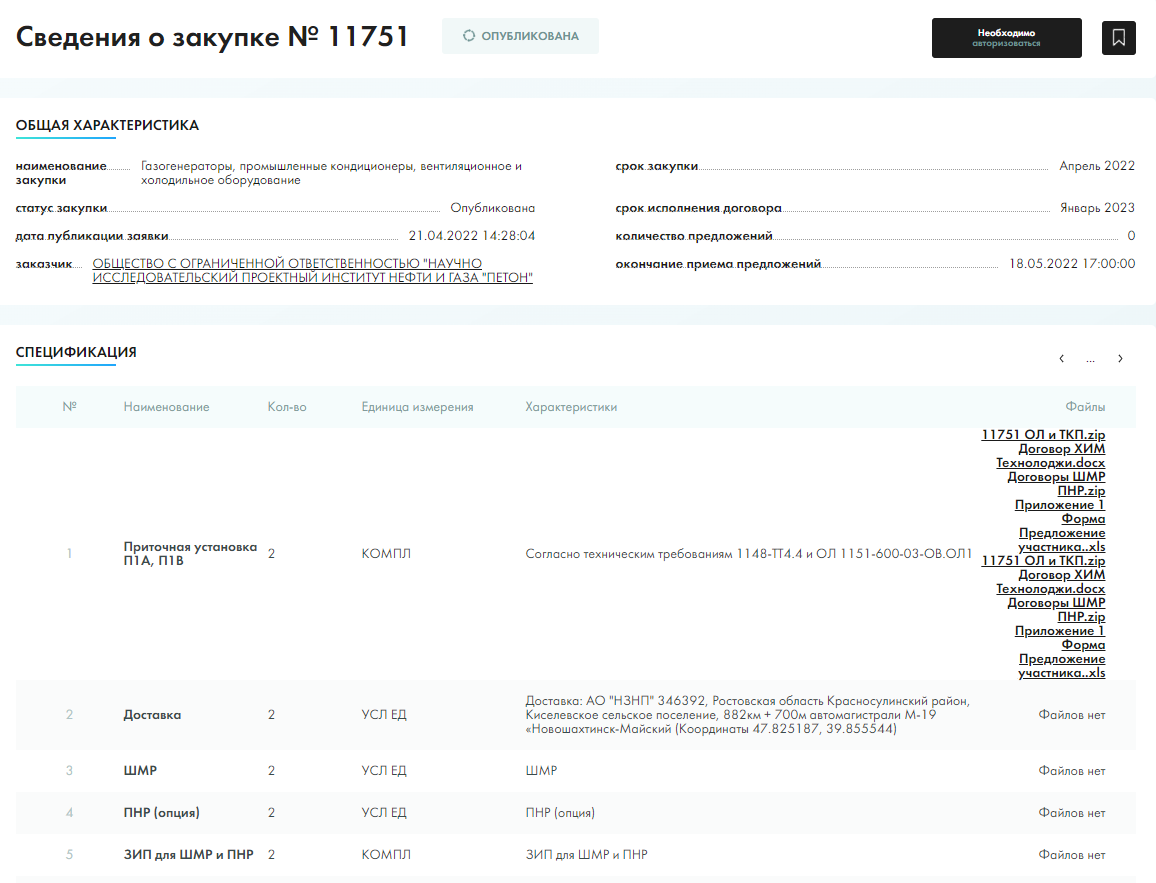Click the дата публикации заявки label
The height and width of the screenshot is (883, 1156).
click(x=92, y=236)
